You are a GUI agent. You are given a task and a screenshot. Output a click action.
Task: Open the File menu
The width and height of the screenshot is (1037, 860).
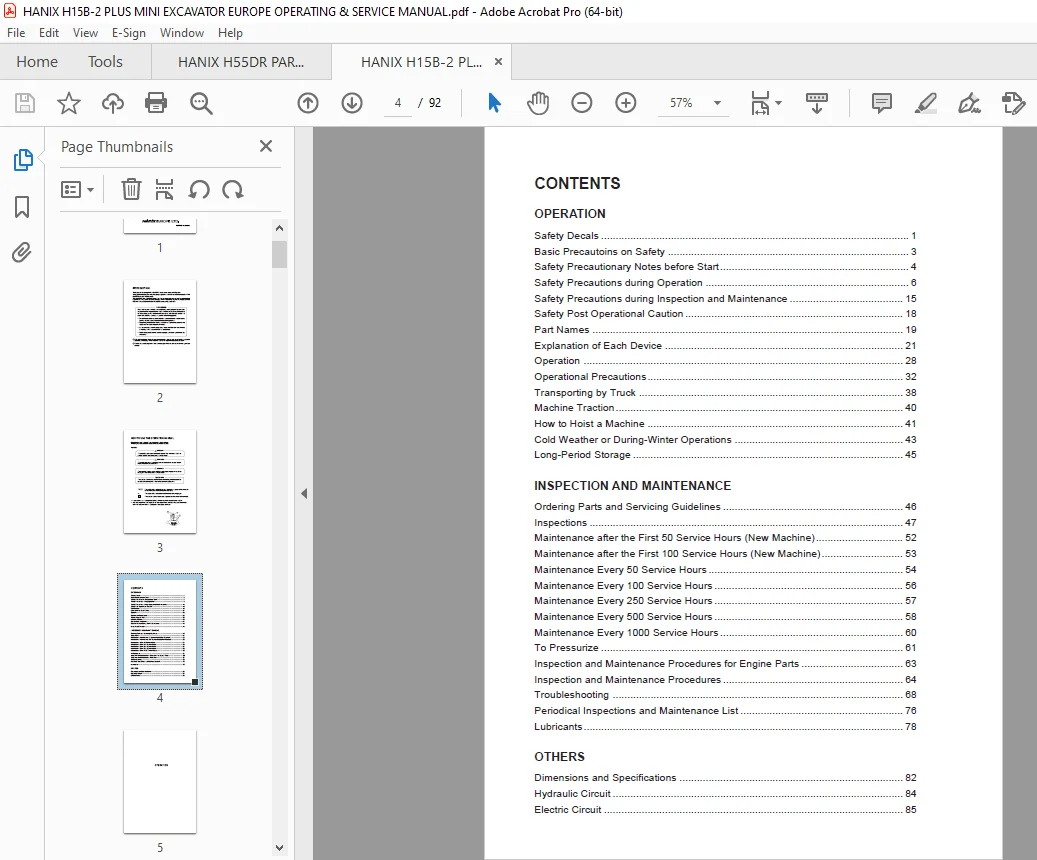click(16, 32)
